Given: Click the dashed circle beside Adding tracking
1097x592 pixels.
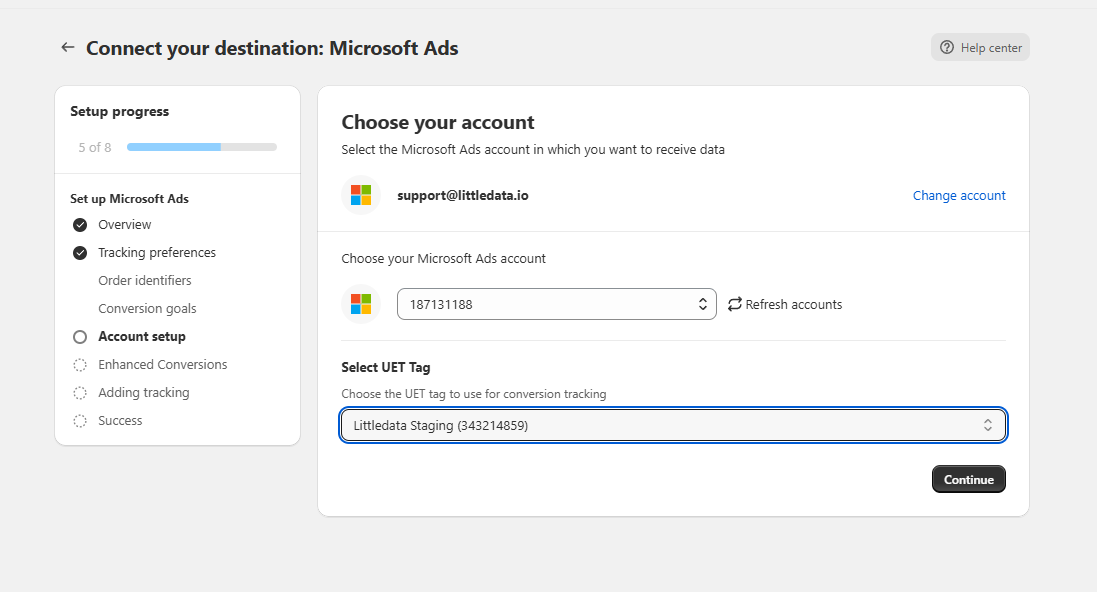Looking at the screenshot, I should coord(80,393).
